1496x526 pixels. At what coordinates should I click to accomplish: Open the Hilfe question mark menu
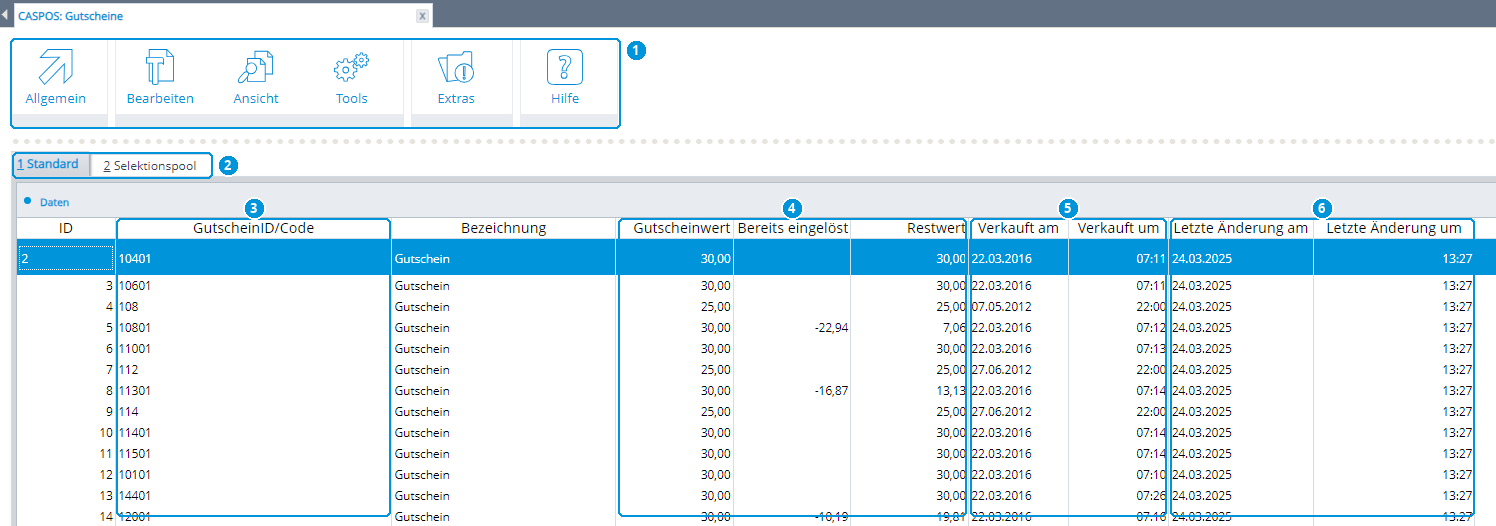tap(565, 79)
